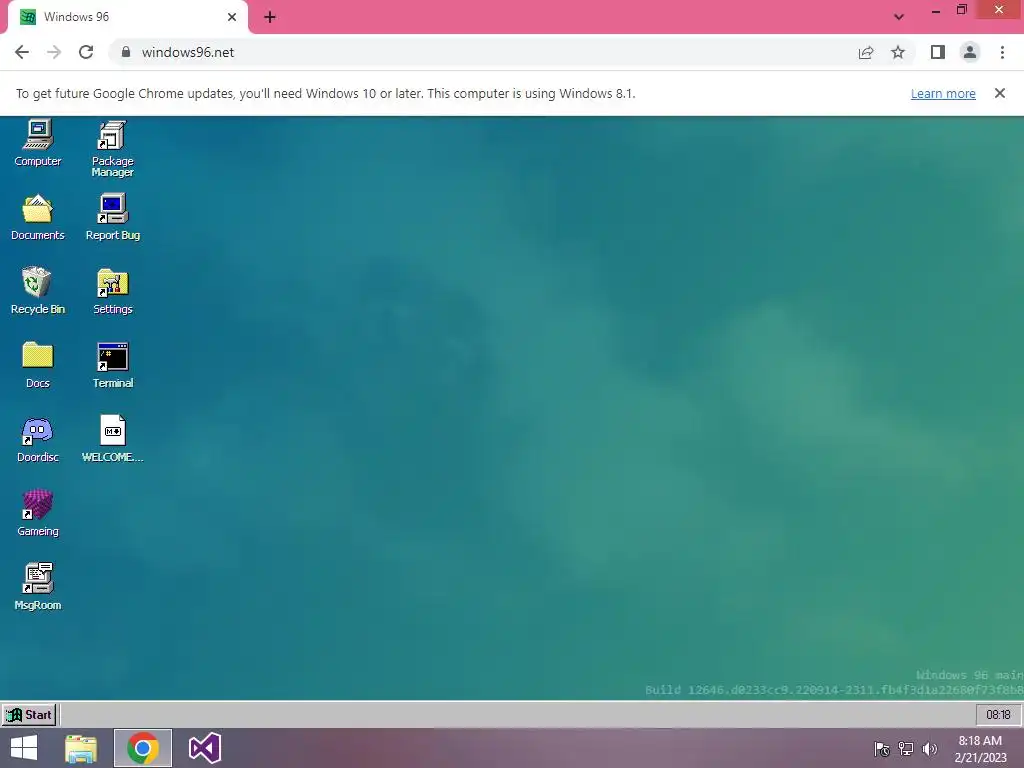Dismiss the Chrome update notification bar
This screenshot has width=1024, height=768.
tap(1000, 93)
